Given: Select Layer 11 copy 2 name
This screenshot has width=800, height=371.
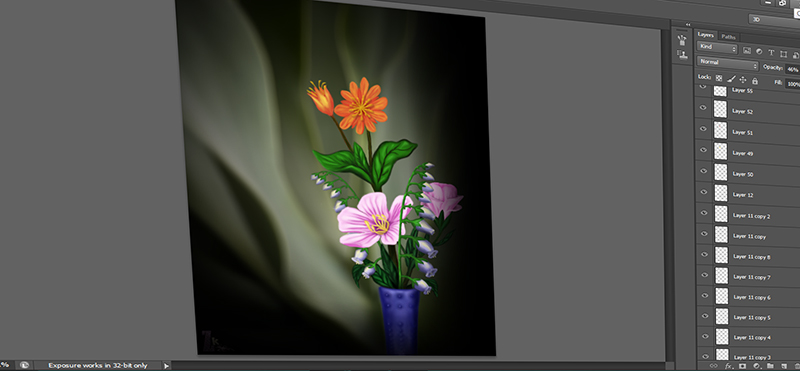Looking at the screenshot, I should point(752,216).
